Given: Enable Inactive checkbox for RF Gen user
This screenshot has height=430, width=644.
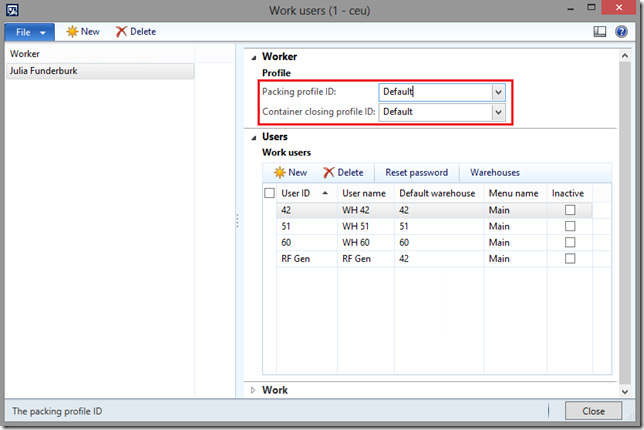Looking at the screenshot, I should tap(570, 258).
